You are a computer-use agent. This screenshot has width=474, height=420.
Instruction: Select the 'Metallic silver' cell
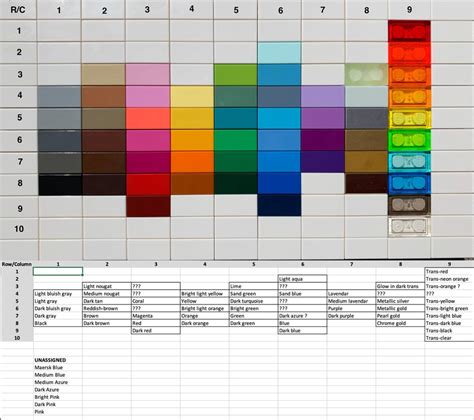400,301
